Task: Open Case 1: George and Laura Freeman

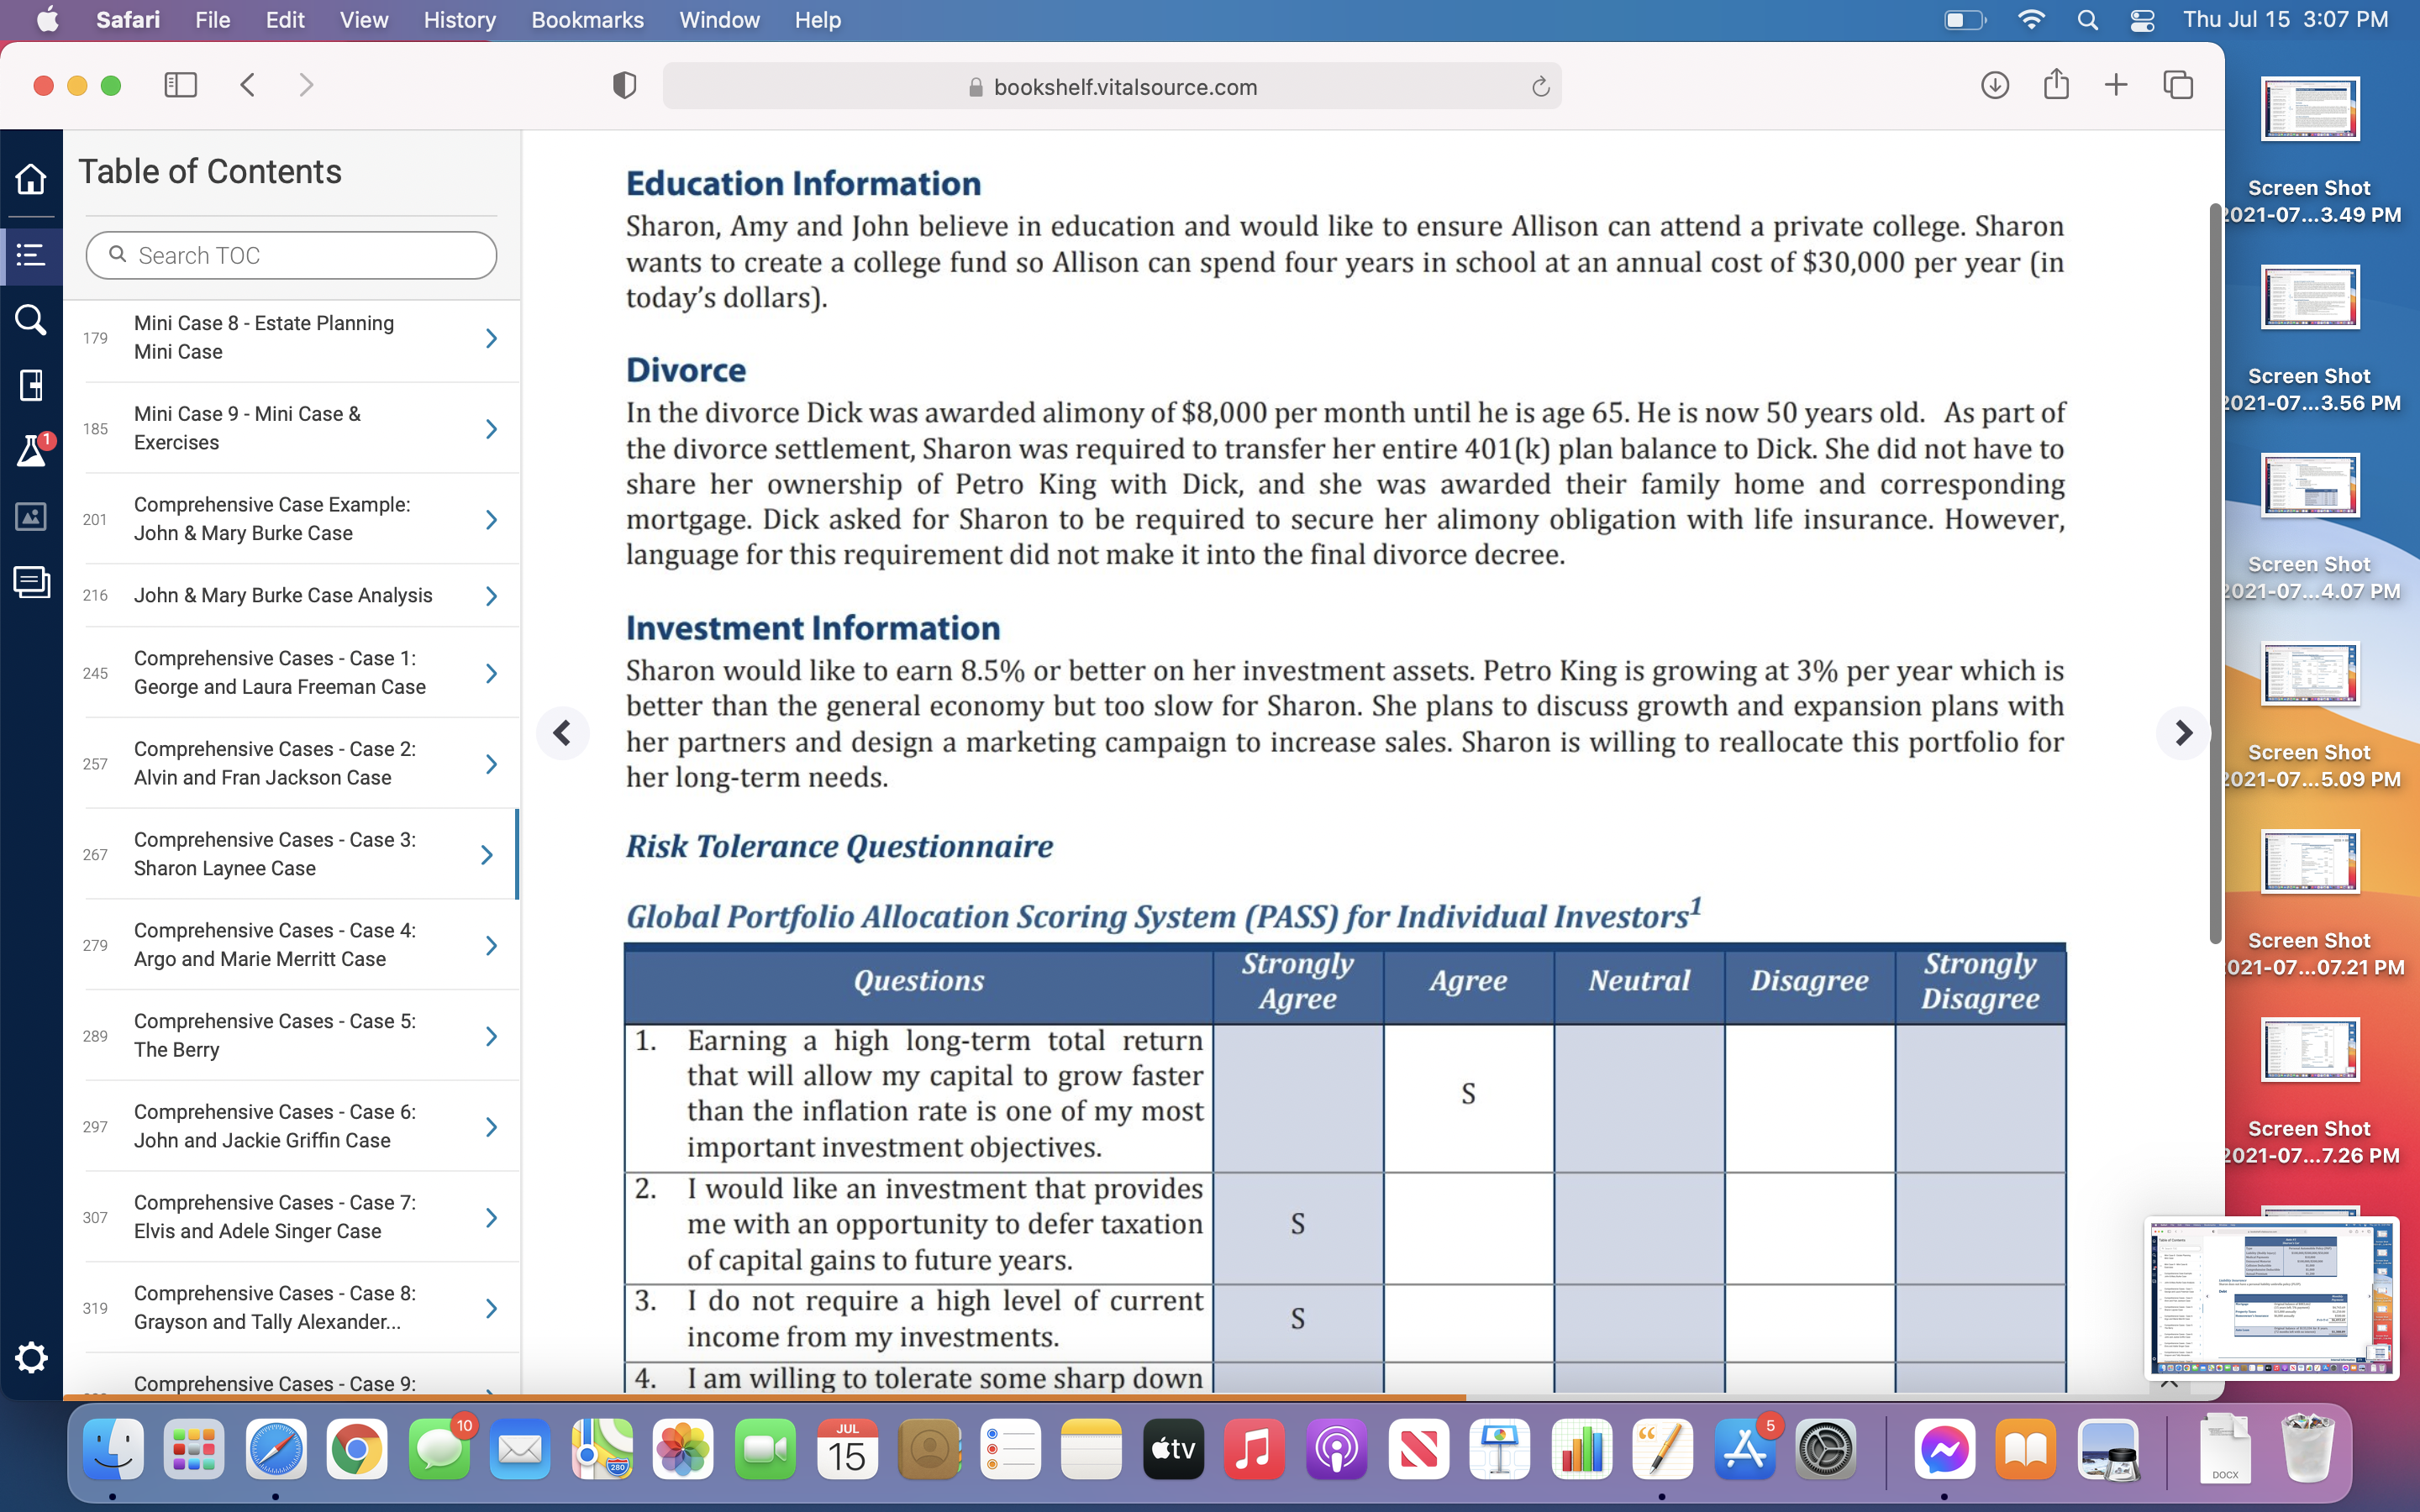Action: pos(280,673)
